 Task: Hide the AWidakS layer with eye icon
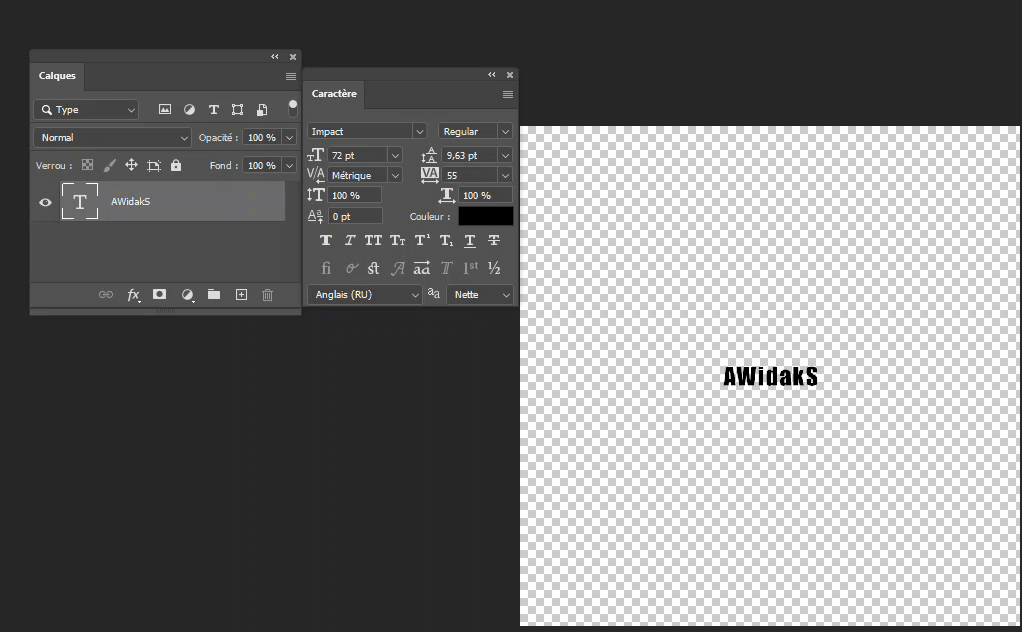(x=45, y=202)
